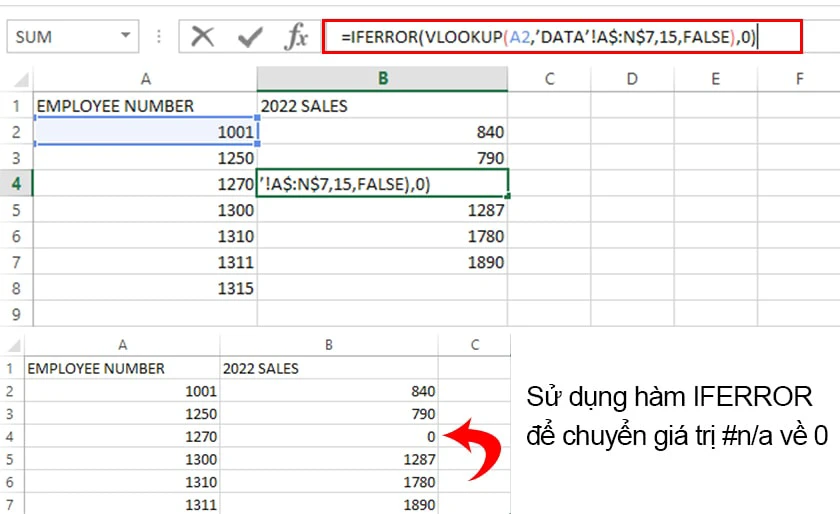Click cell B2 with value 840 in top sheet

pos(382,132)
